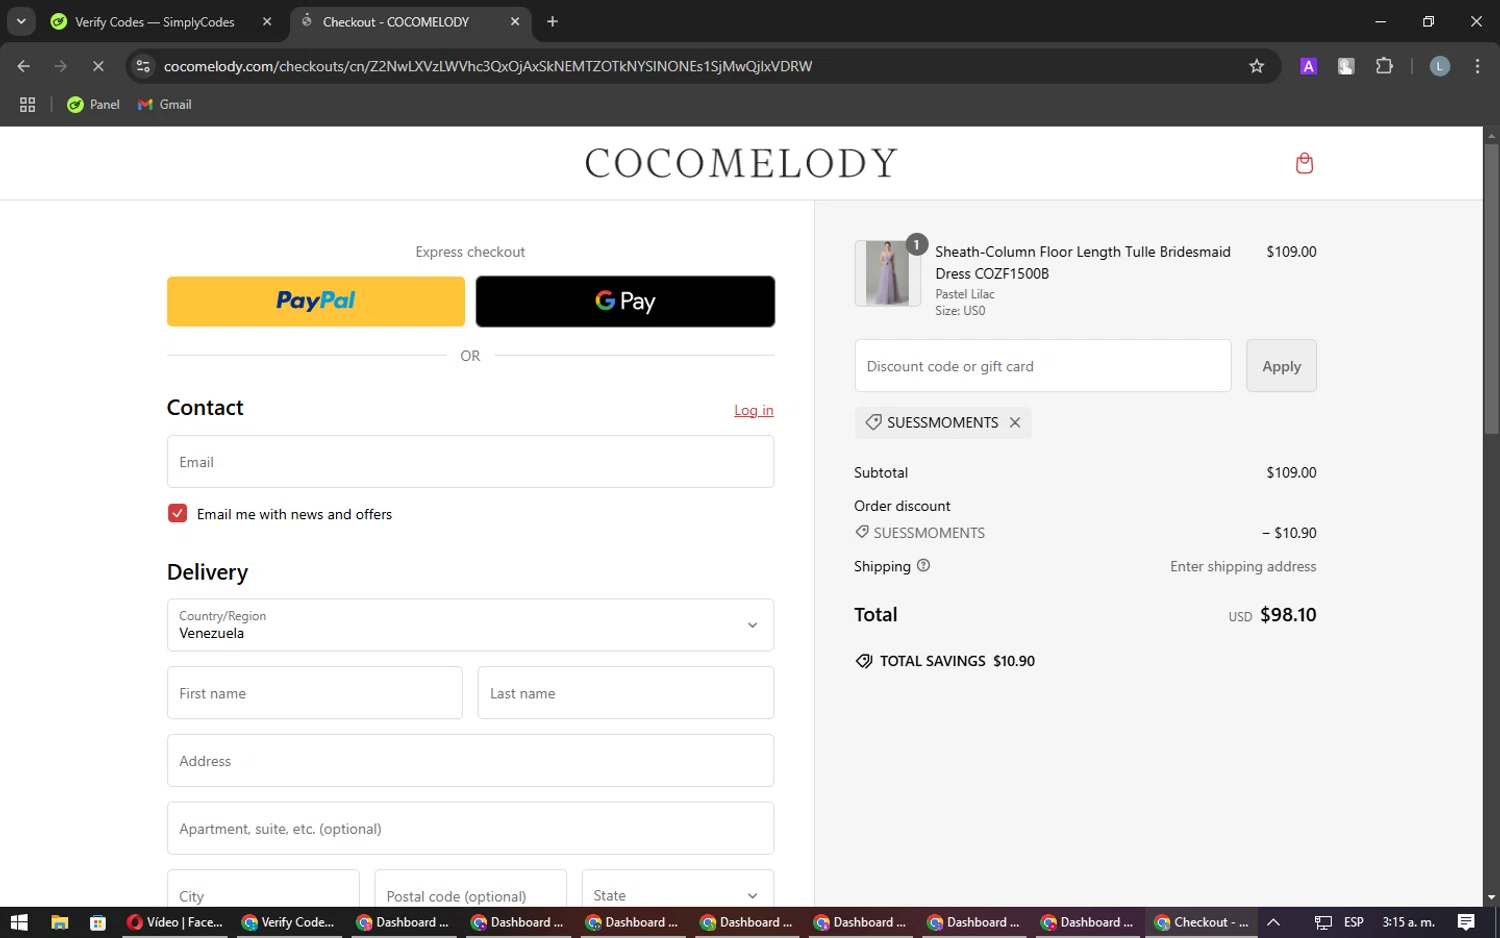The height and width of the screenshot is (938, 1500).
Task: Pay with the PayPal express button
Action: (316, 301)
